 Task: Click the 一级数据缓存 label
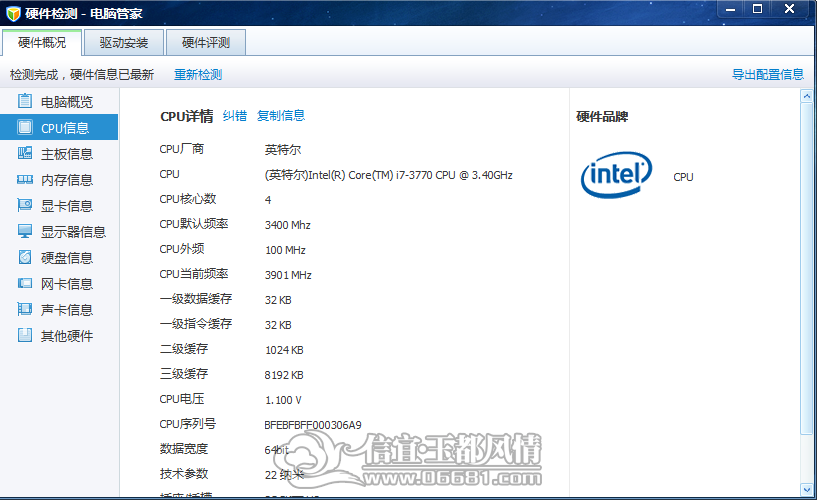click(196, 299)
